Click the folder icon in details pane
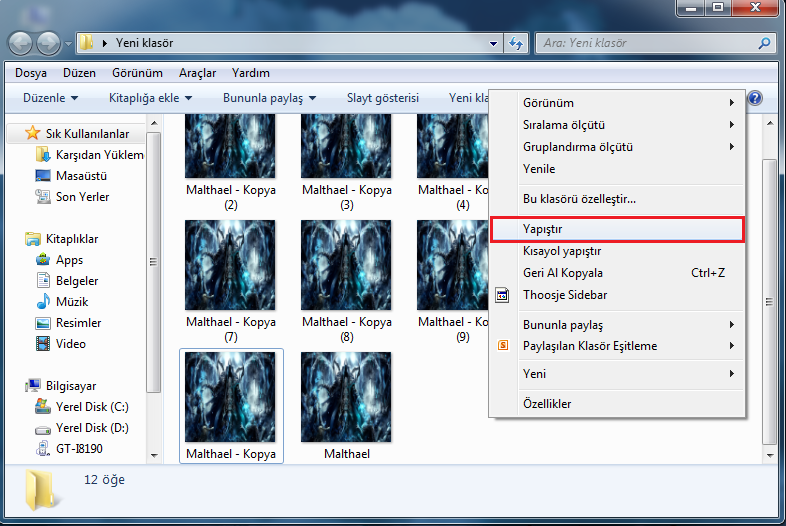The height and width of the screenshot is (526, 786). pyautogui.click(x=43, y=490)
